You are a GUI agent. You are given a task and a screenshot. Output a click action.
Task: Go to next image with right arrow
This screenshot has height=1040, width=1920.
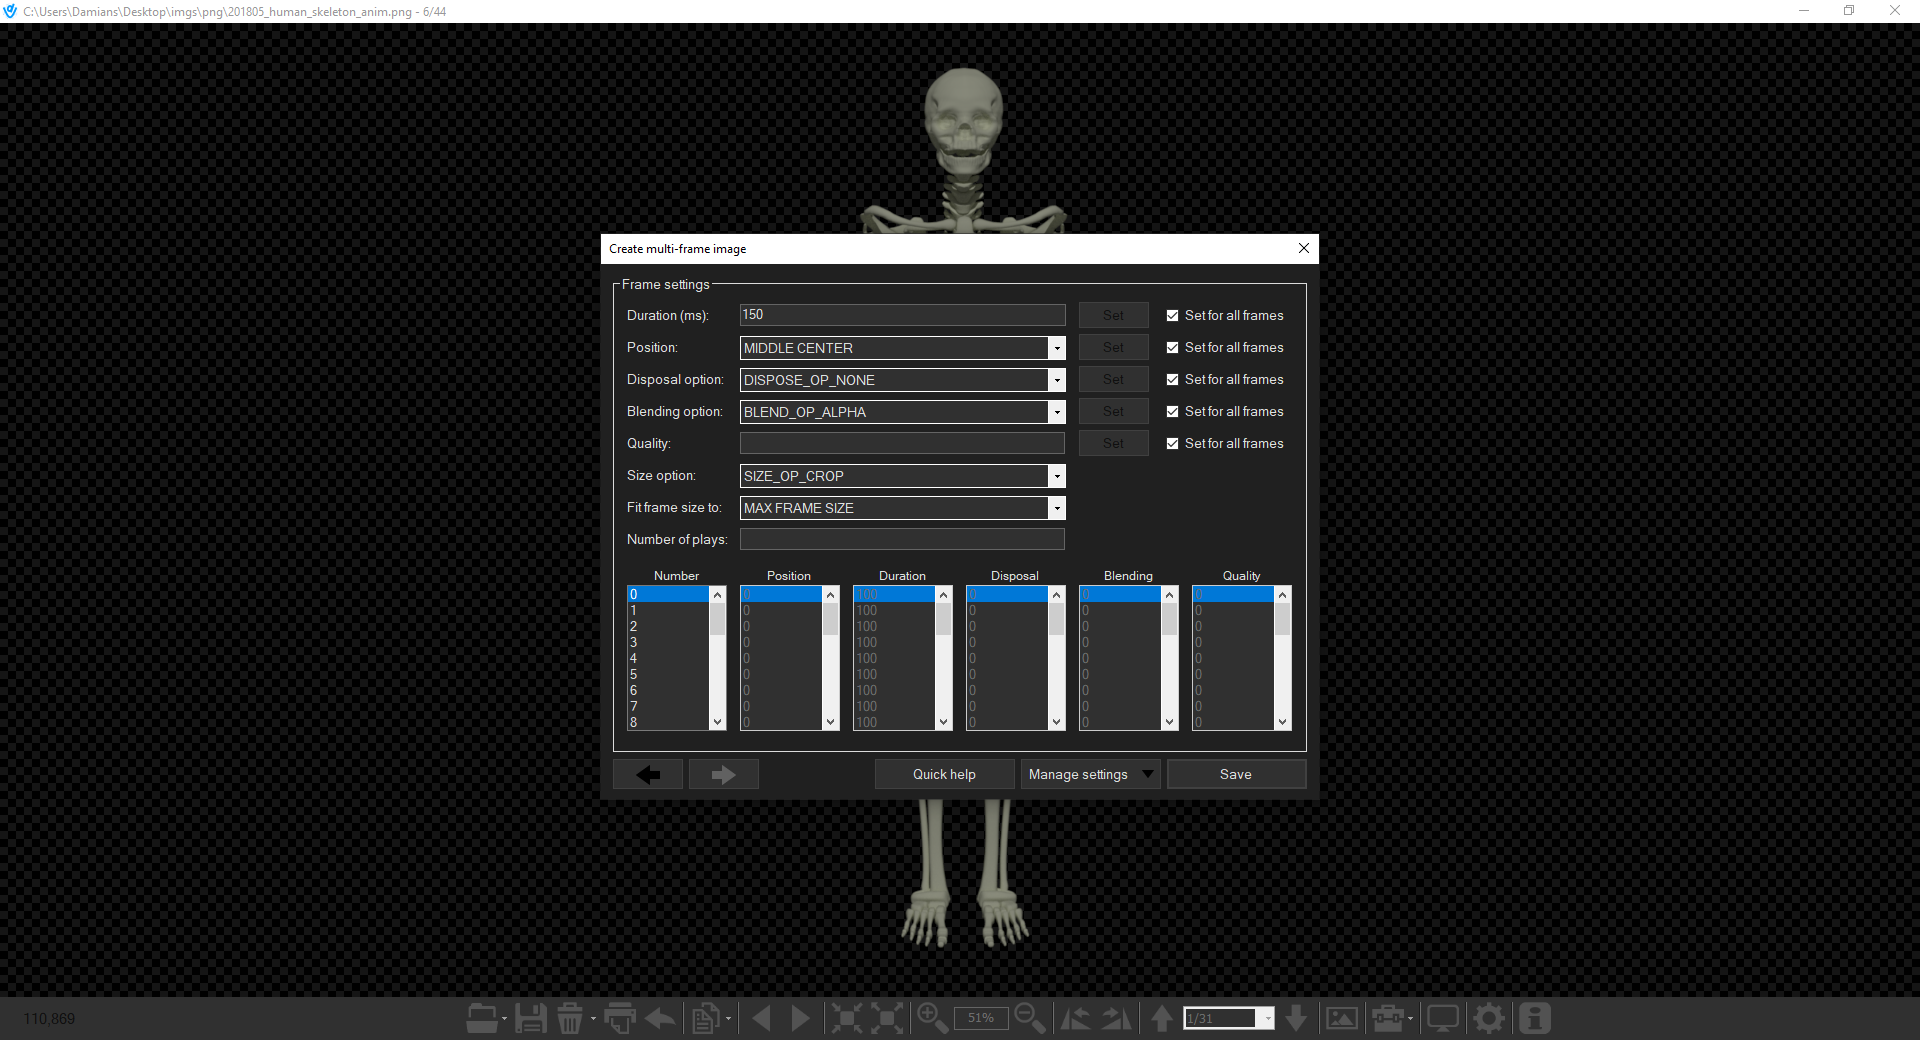(800, 1018)
